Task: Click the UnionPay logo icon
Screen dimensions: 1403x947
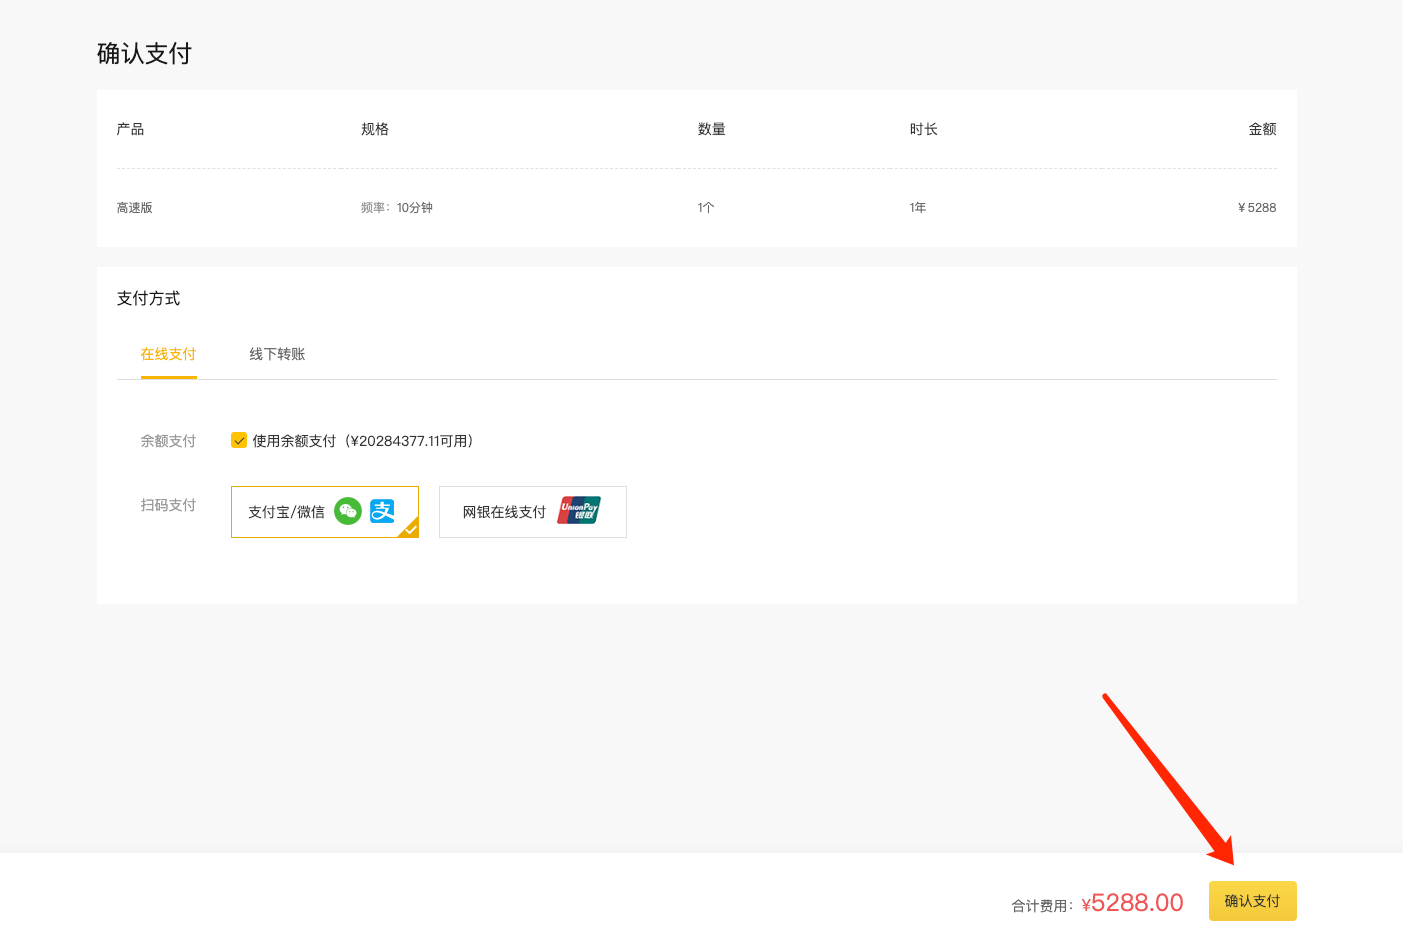Action: 579,511
